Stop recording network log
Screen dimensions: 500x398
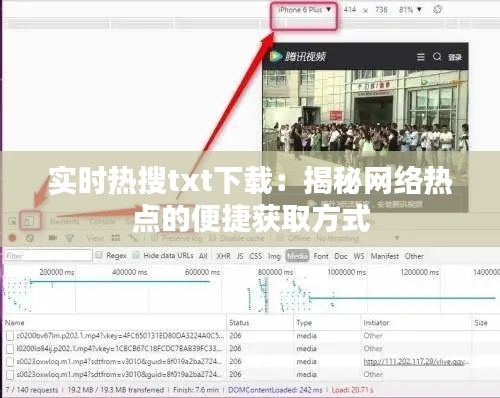click(12, 238)
